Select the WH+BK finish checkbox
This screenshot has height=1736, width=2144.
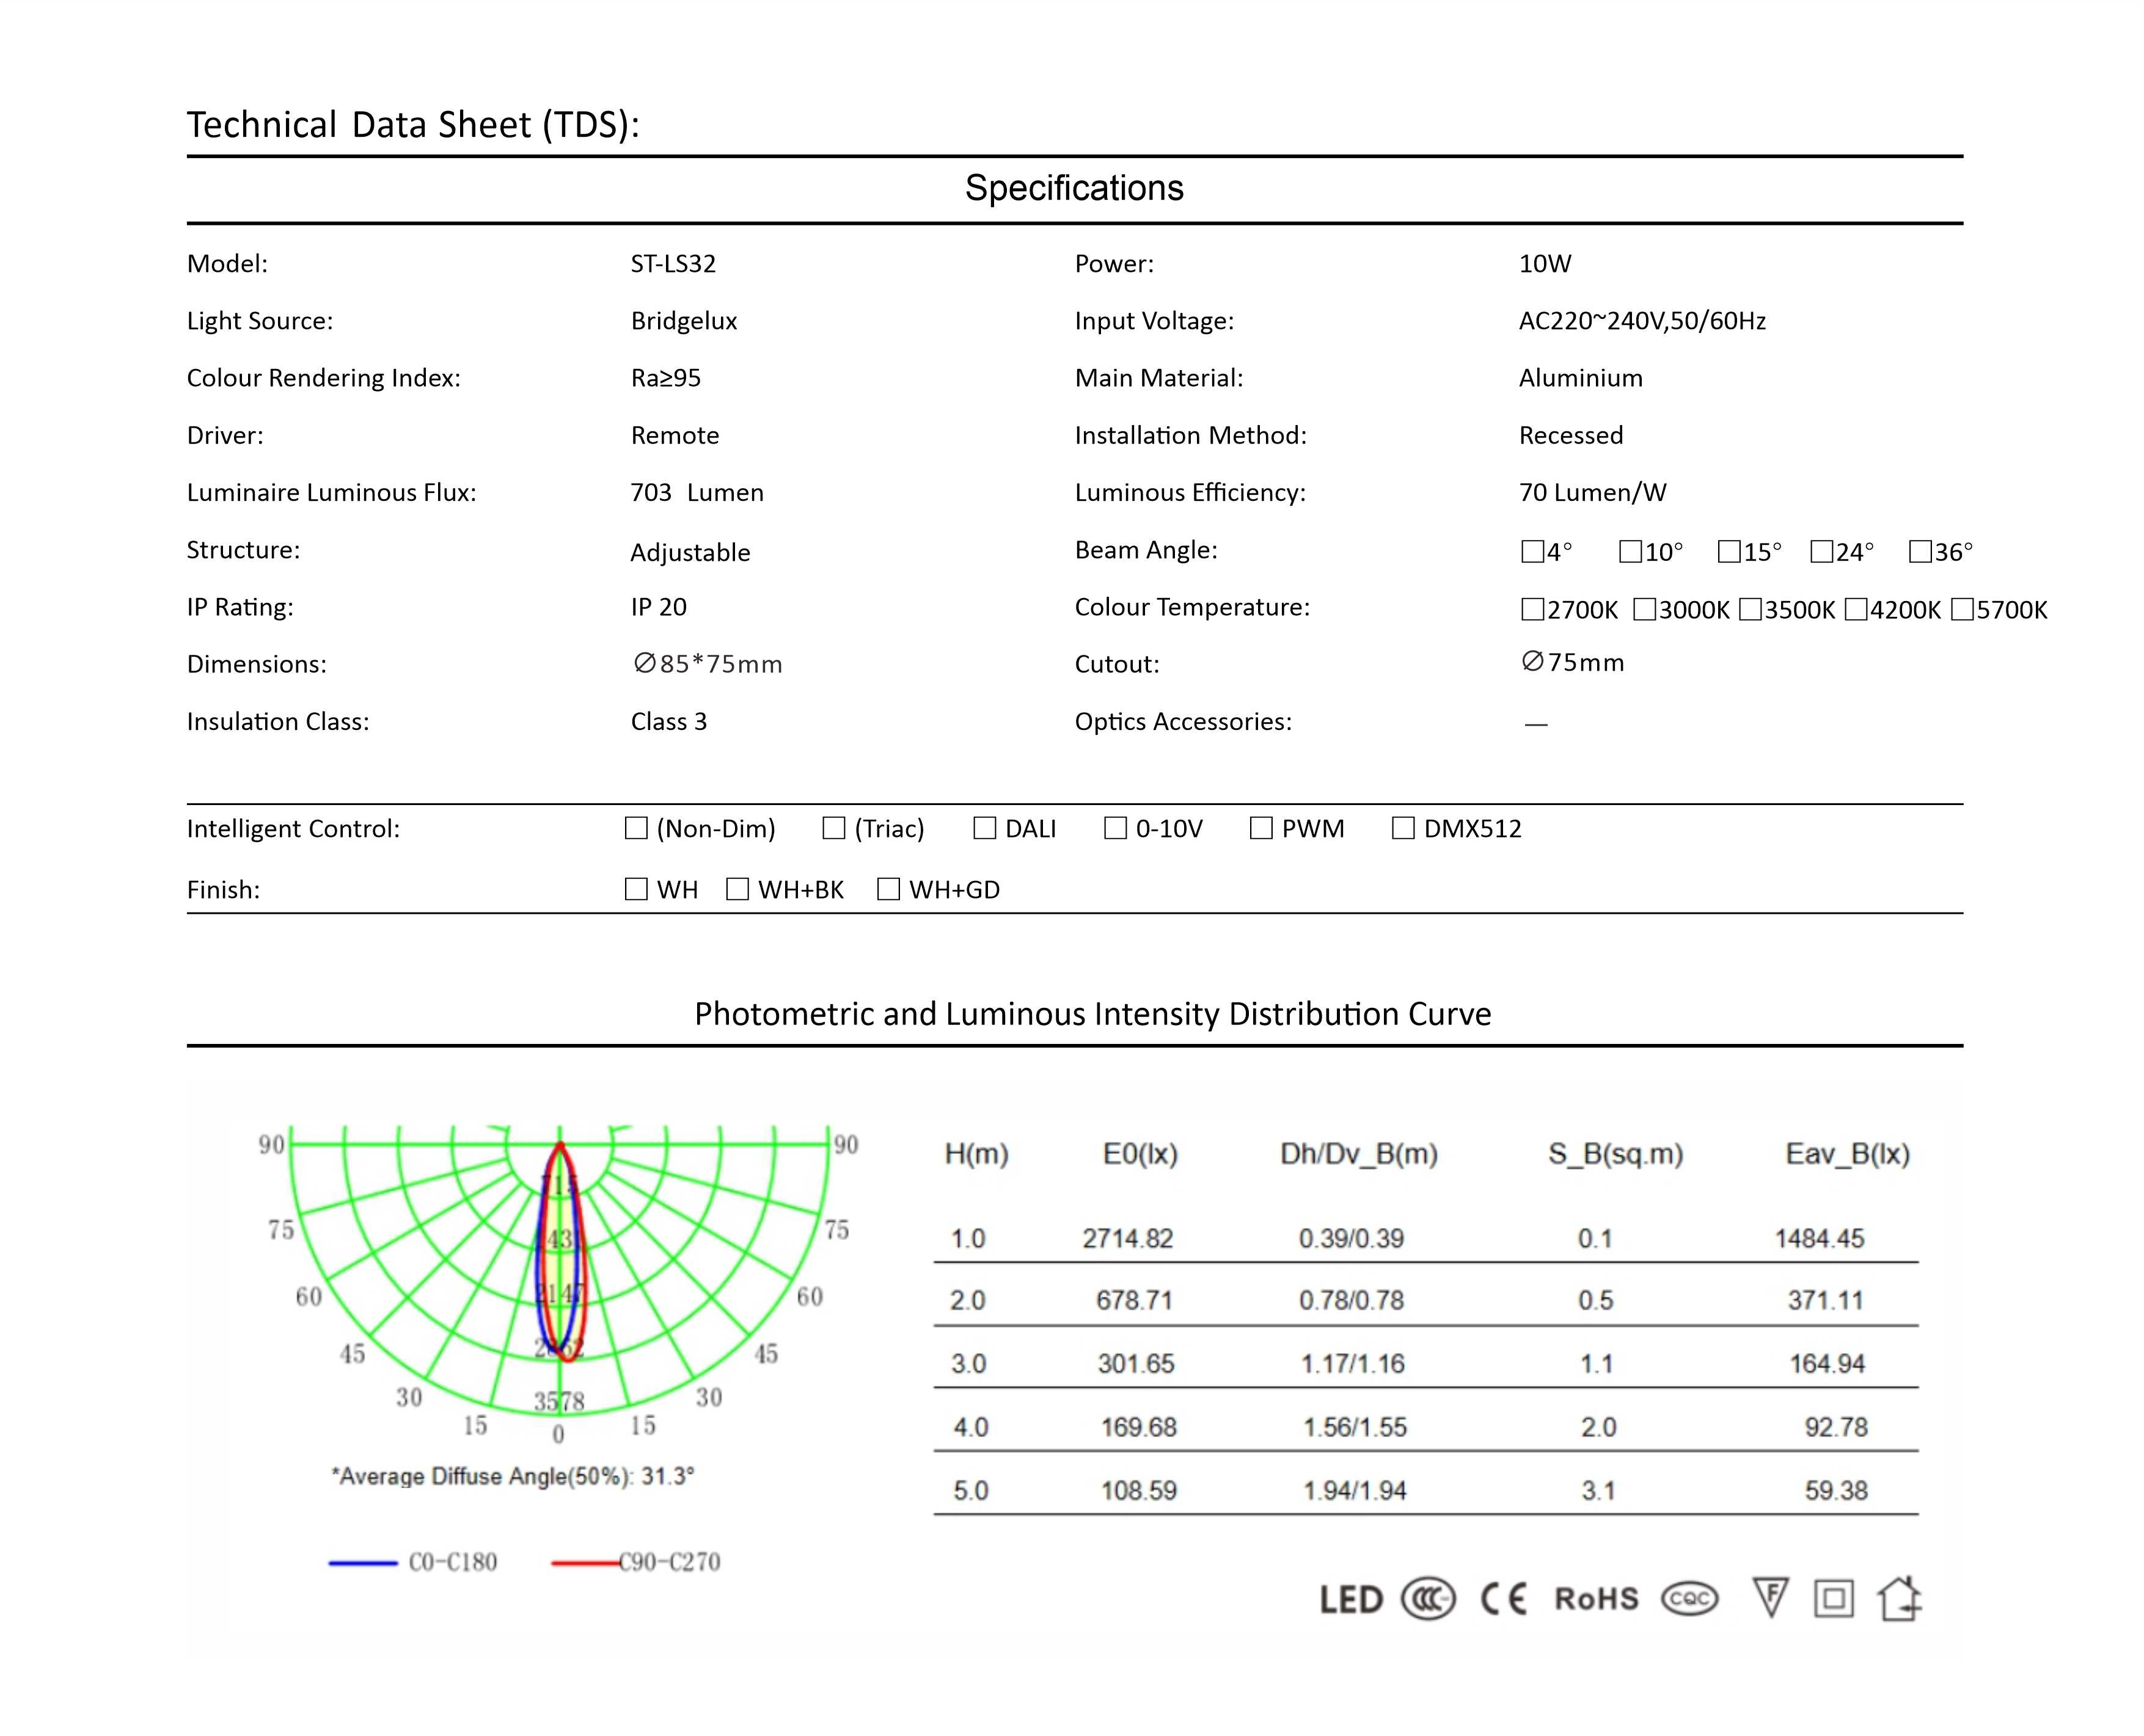(738, 889)
